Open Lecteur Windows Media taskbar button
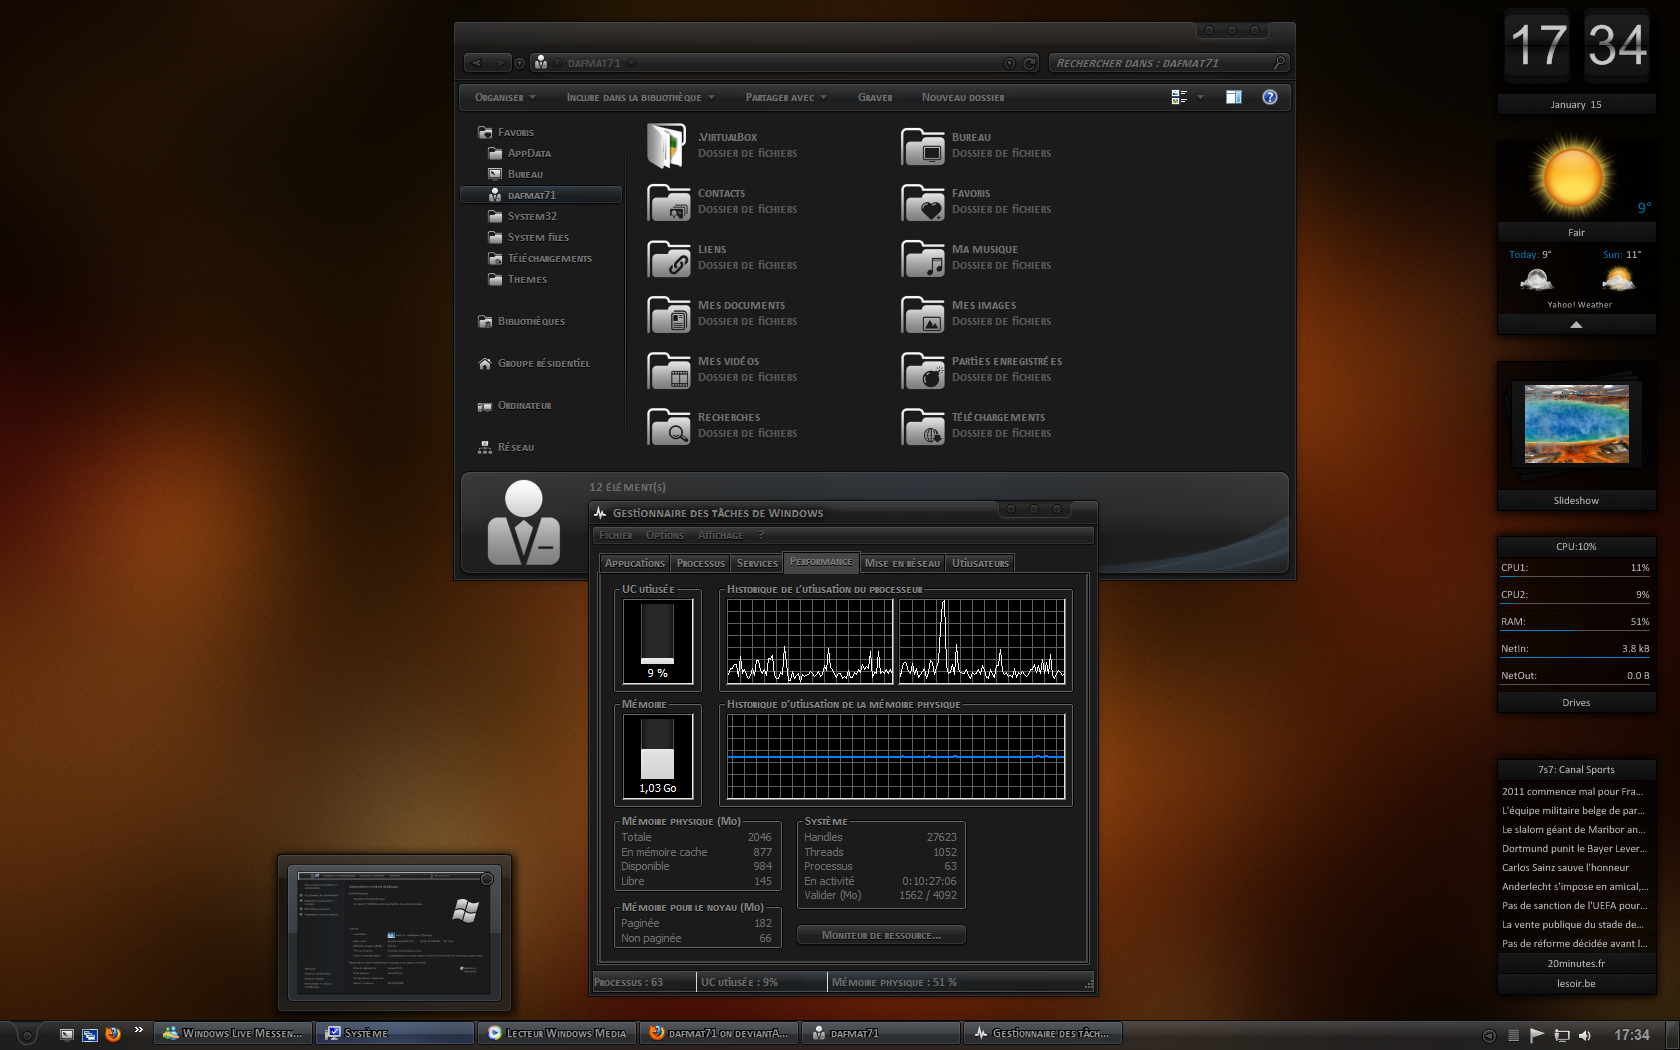The height and width of the screenshot is (1050, 1680). click(557, 1033)
